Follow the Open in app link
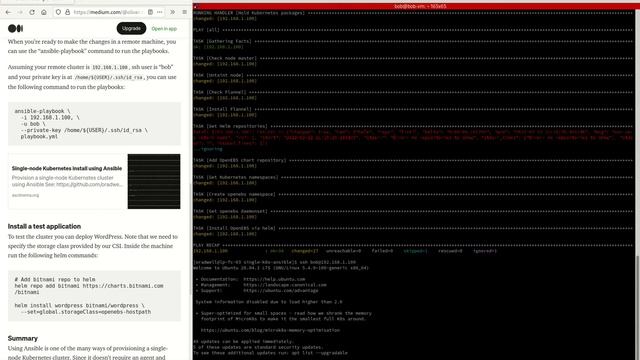Viewport: 640px width, 360px height. [164, 29]
